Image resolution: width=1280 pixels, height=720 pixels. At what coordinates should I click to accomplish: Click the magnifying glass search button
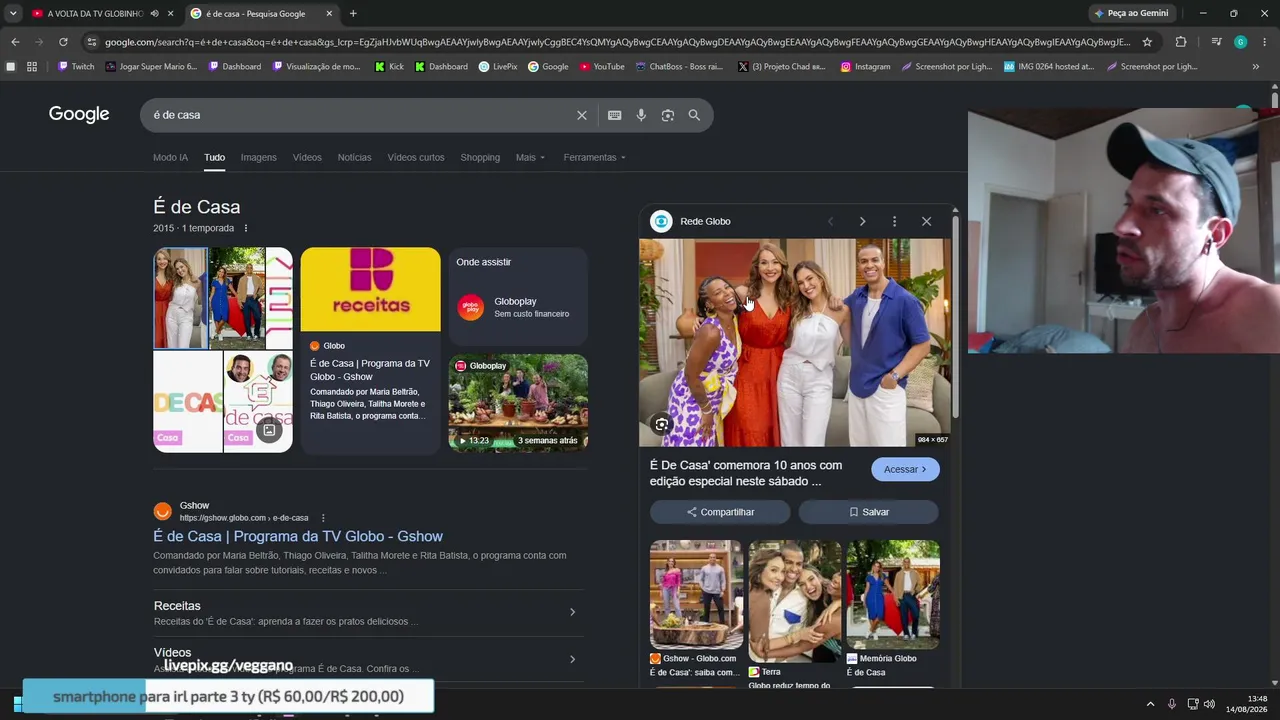point(694,115)
